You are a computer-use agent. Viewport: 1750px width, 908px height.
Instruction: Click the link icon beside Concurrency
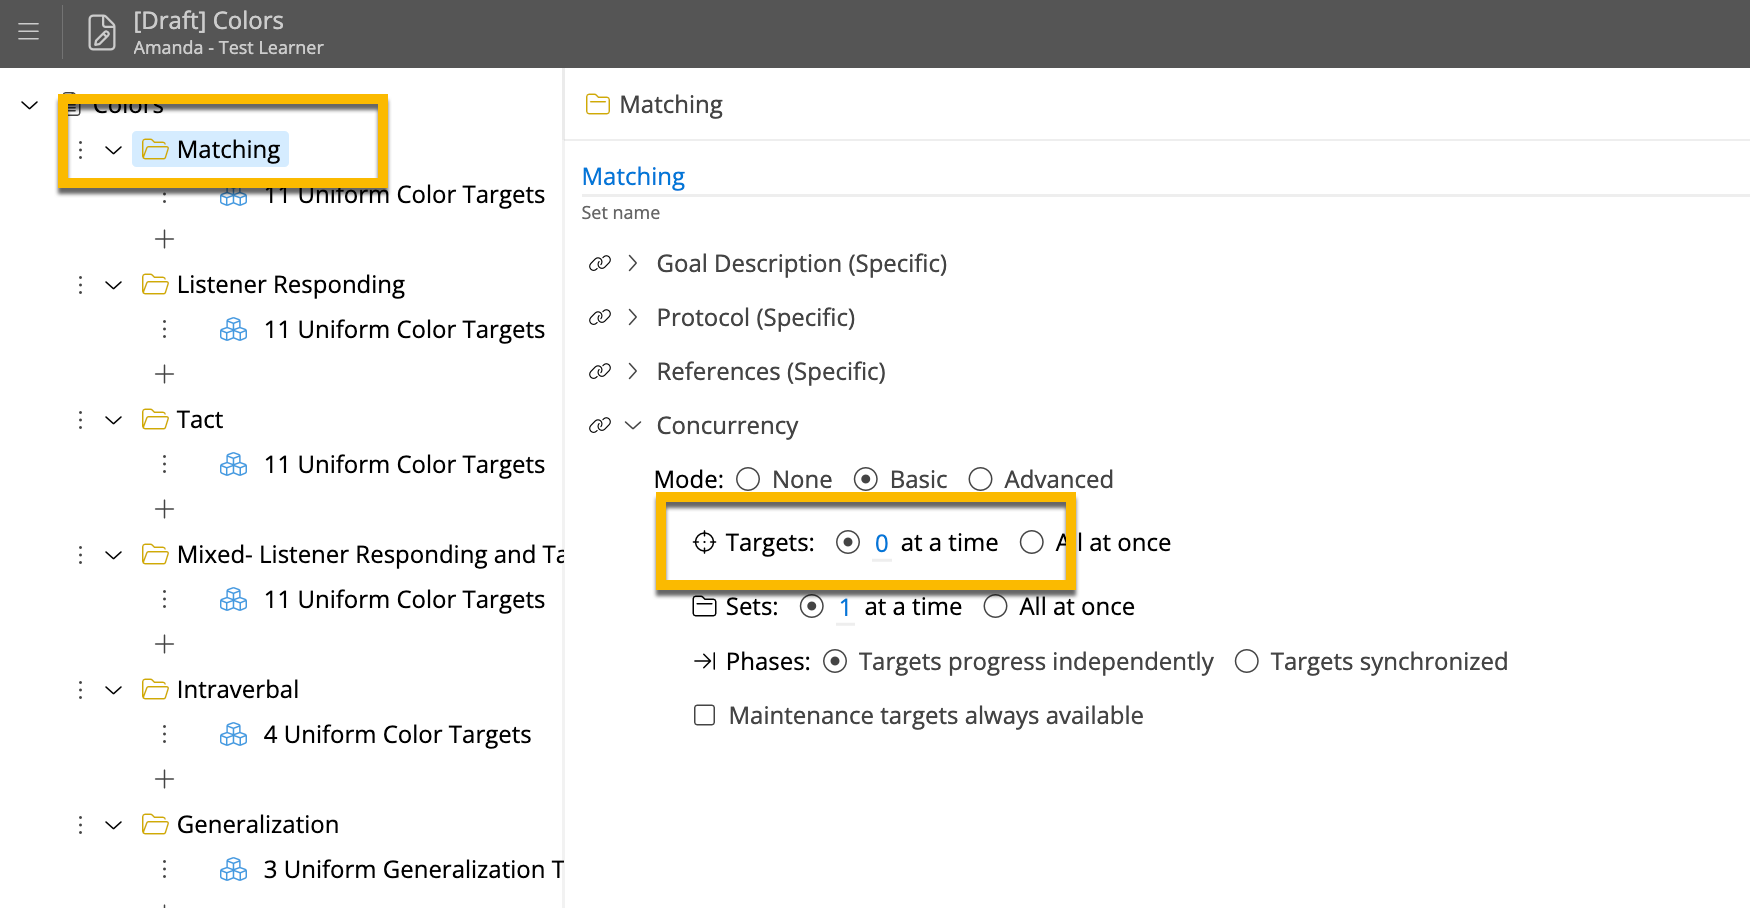600,425
